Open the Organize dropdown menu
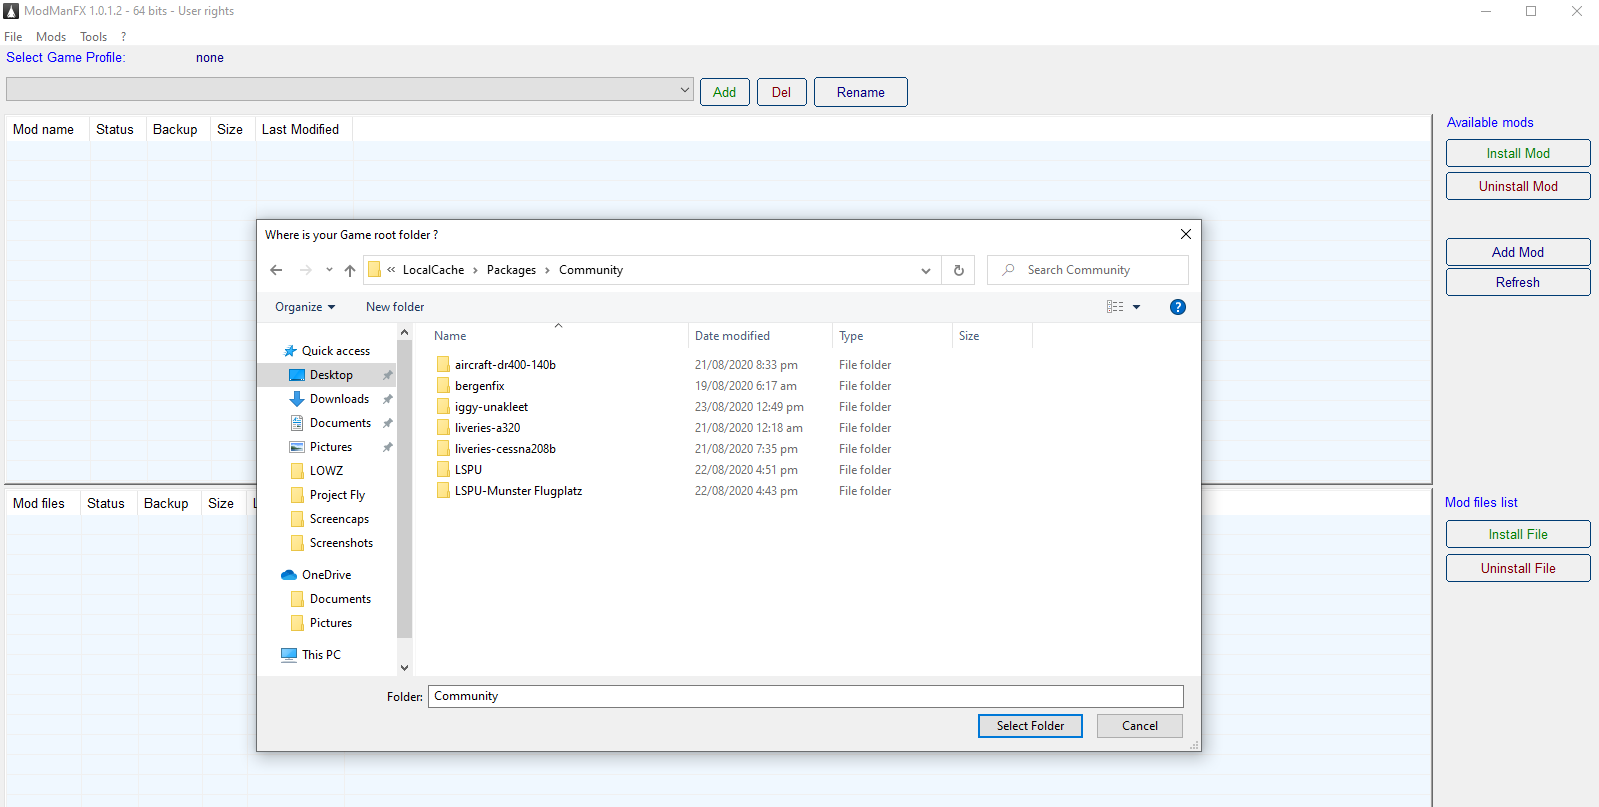Viewport: 1599px width, 807px height. pos(305,307)
